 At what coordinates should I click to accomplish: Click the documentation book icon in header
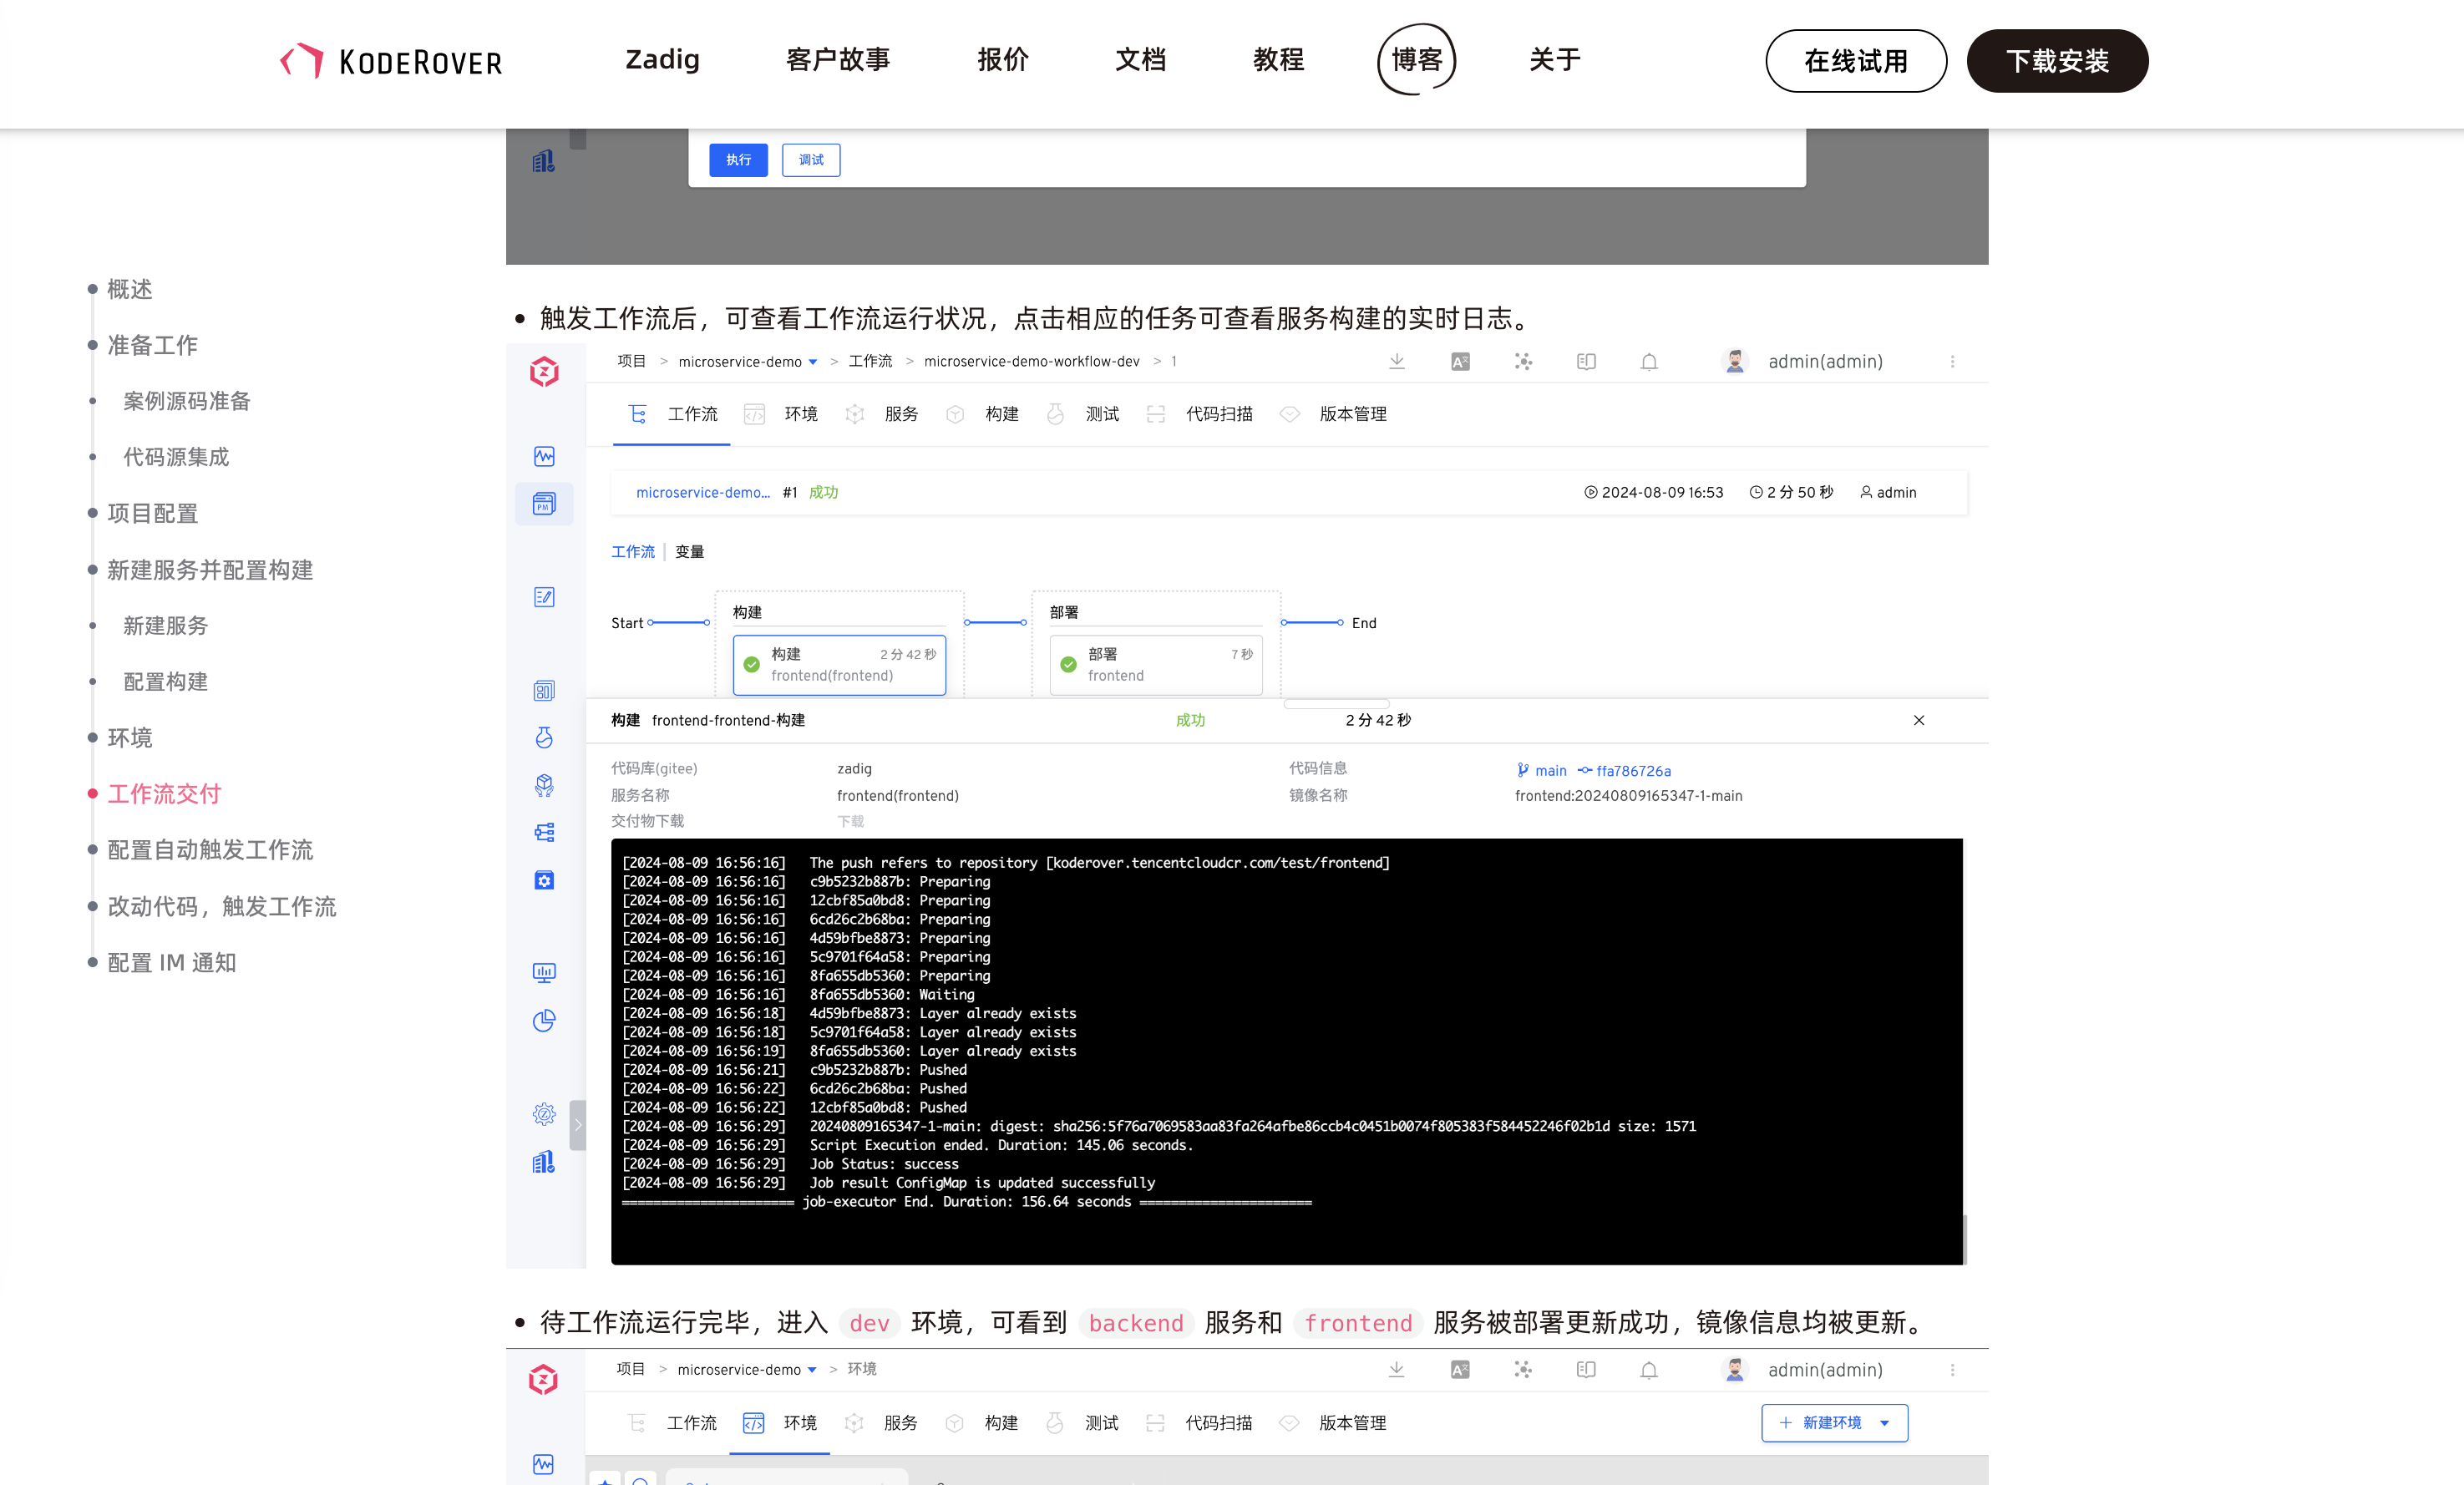coord(1586,361)
